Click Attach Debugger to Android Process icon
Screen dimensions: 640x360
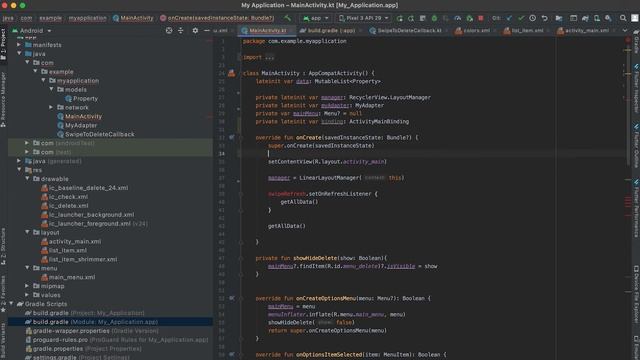pyautogui.click(x=469, y=18)
